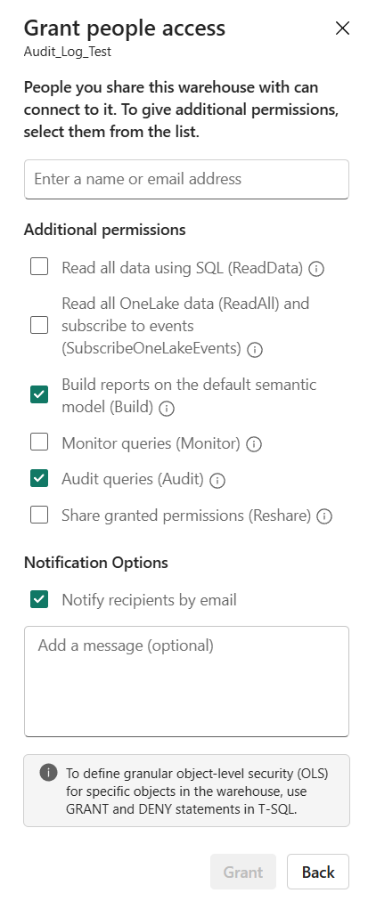The width and height of the screenshot is (368, 909).
Task: Tick Share granted permissions (Reshare) checkbox
Action: [x=39, y=515]
